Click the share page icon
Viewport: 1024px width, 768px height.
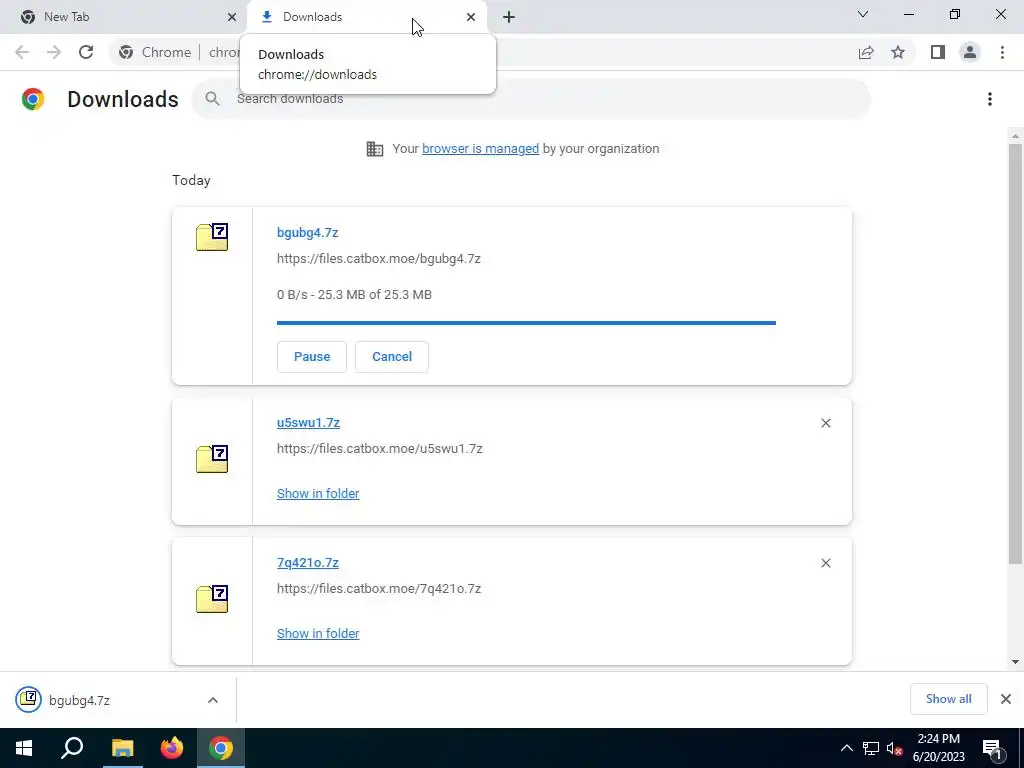coord(866,52)
